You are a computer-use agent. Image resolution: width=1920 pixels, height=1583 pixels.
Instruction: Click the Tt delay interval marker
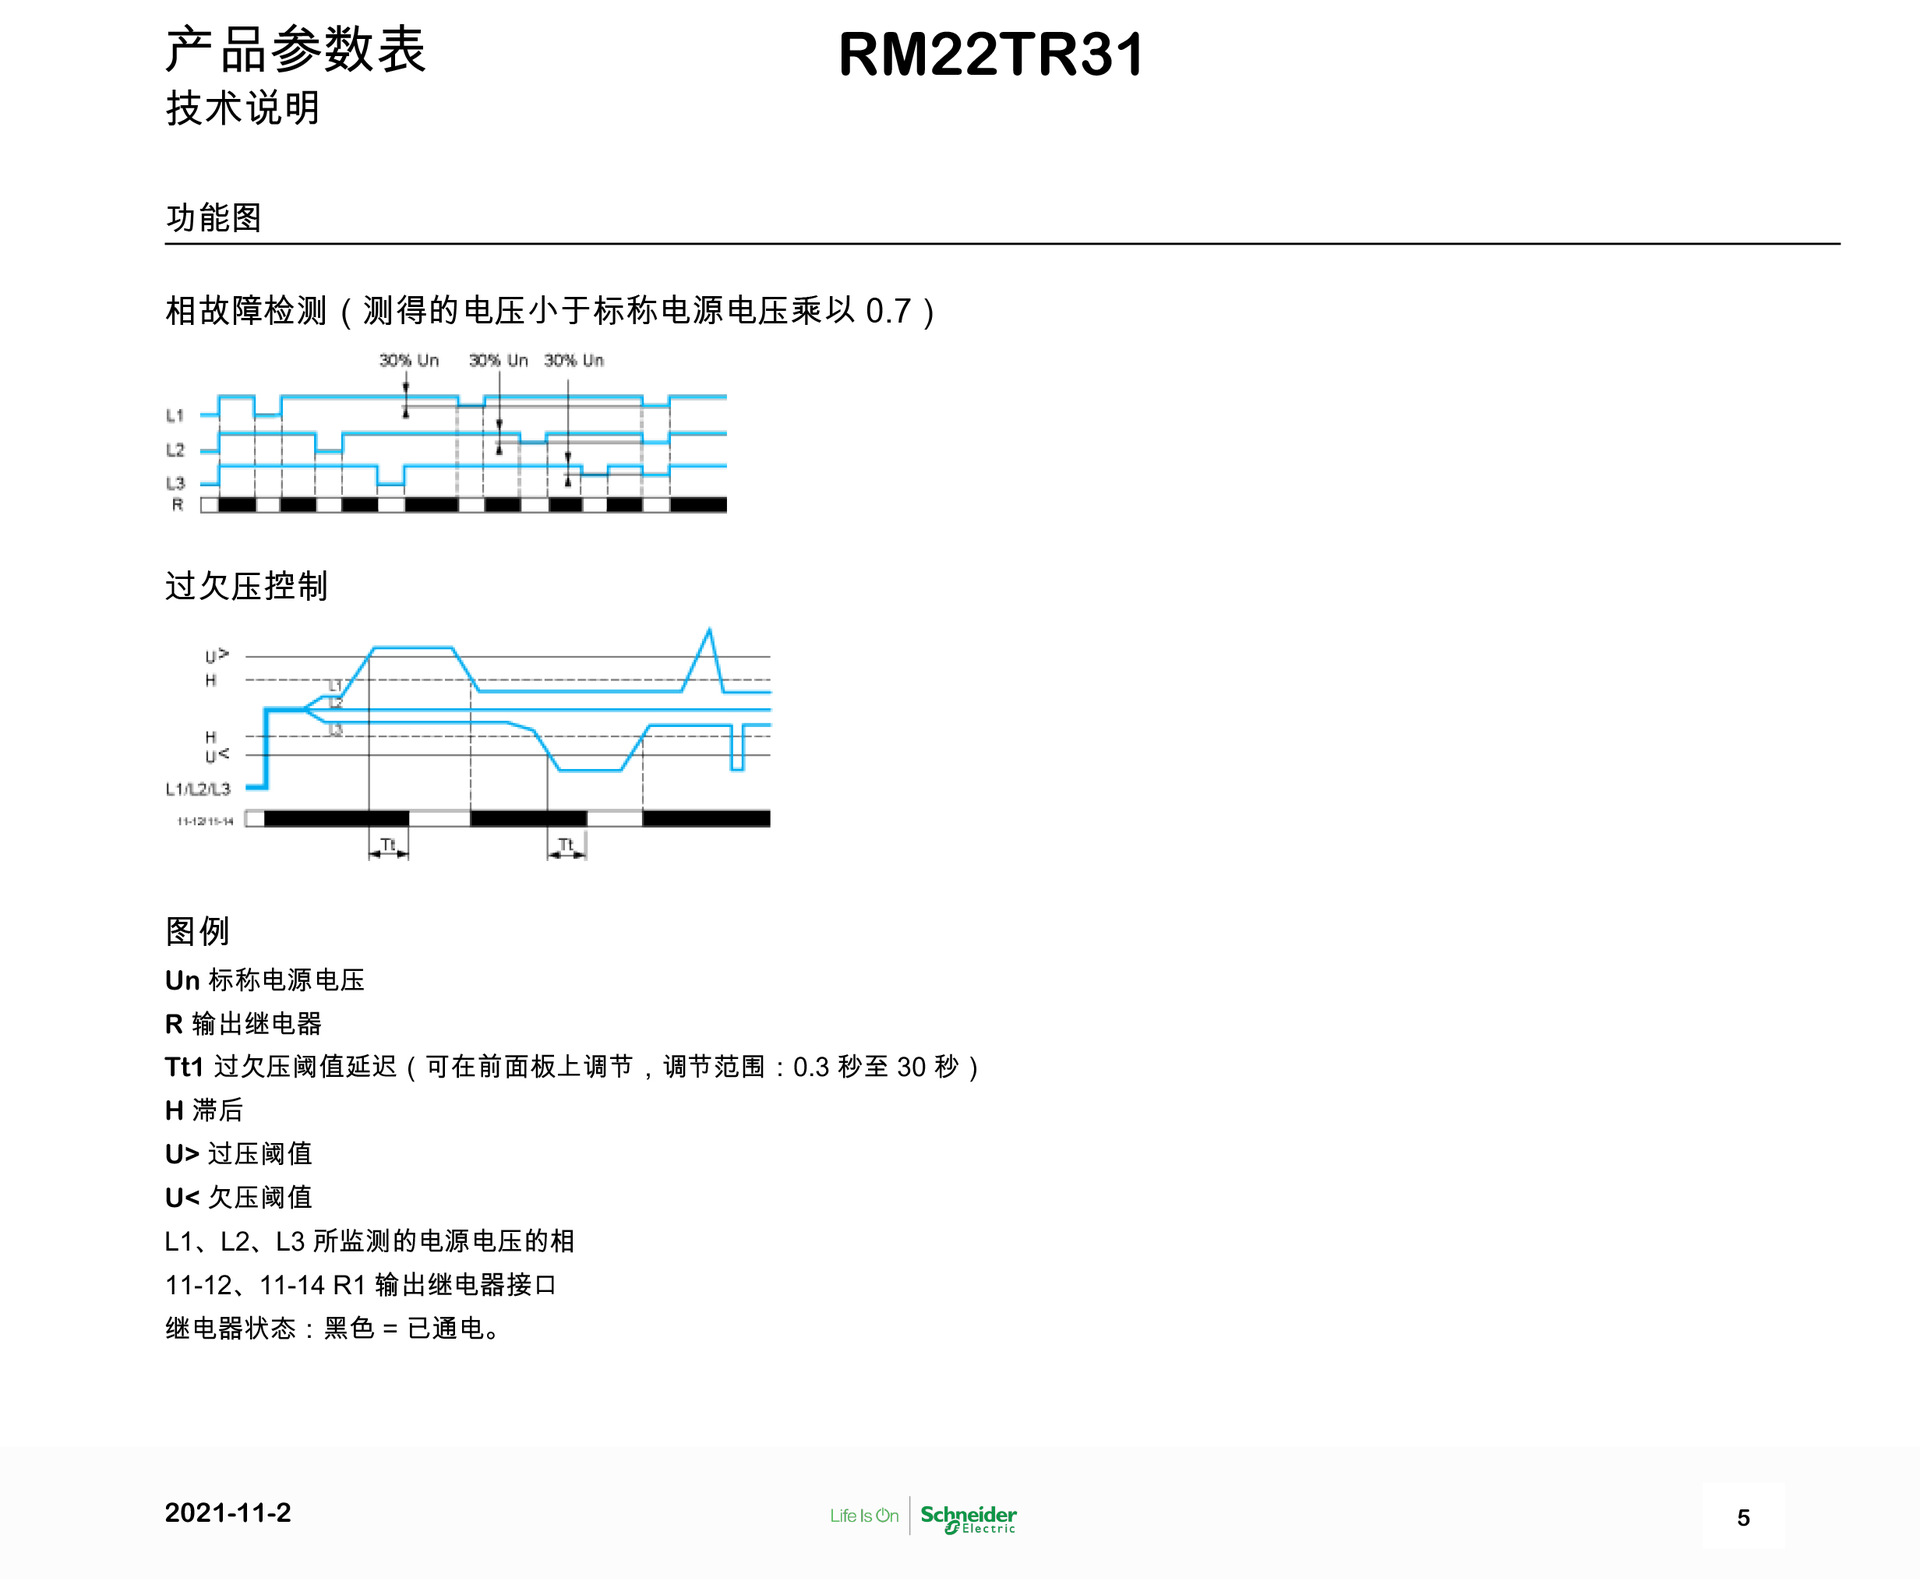(388, 845)
